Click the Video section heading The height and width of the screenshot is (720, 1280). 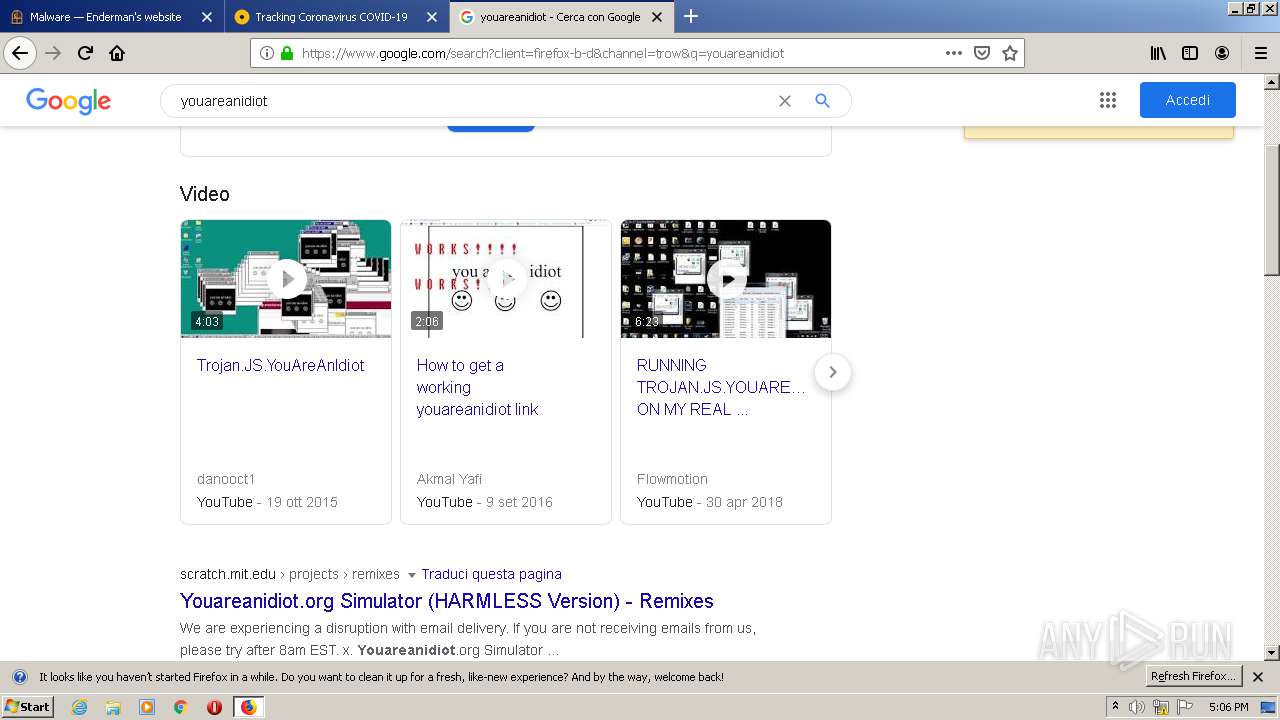204,194
